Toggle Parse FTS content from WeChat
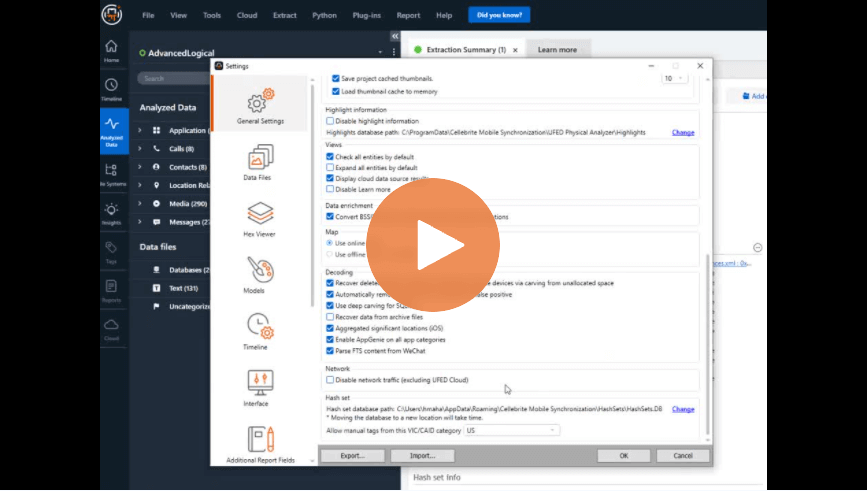This screenshot has height=491, width=867. (x=330, y=351)
